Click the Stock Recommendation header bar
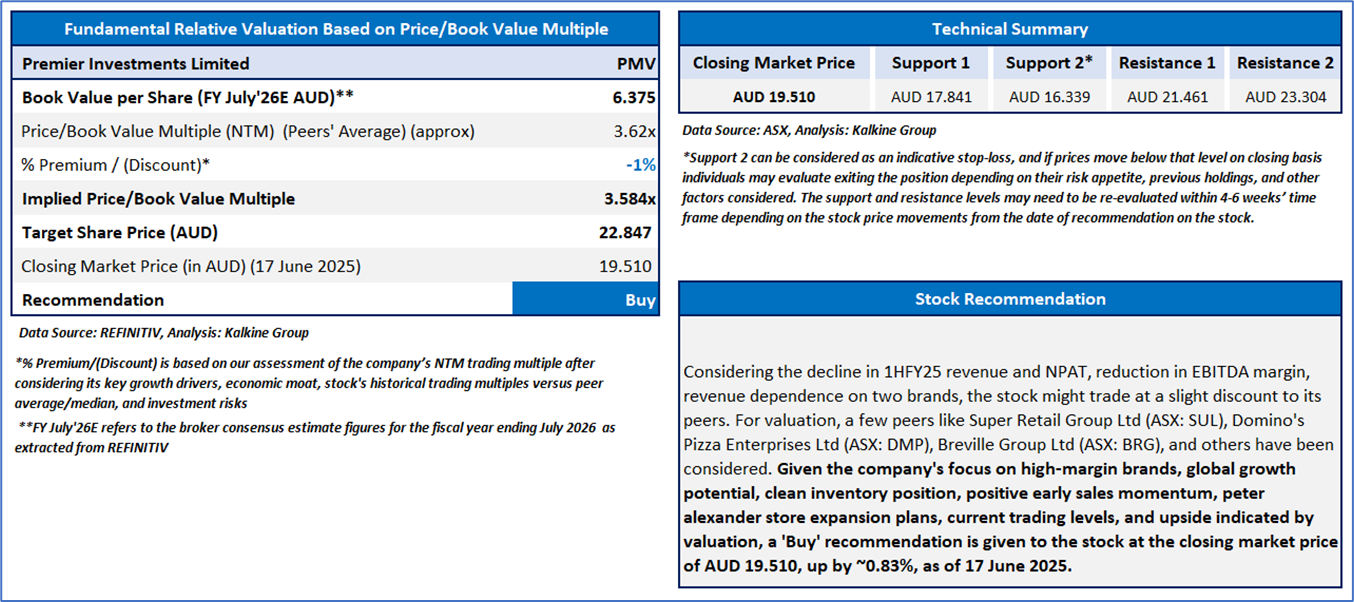This screenshot has width=1354, height=602. (x=1010, y=299)
